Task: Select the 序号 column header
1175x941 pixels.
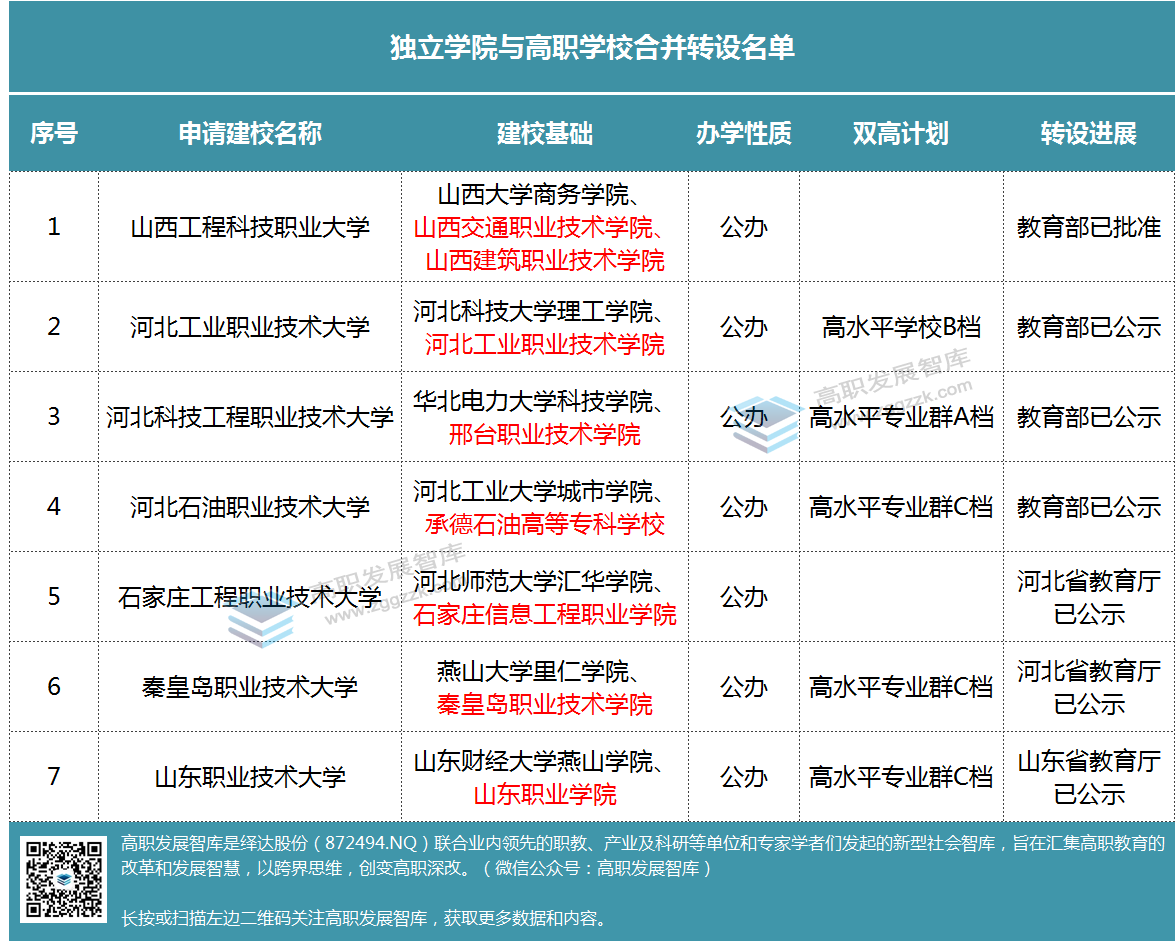Action: [54, 134]
